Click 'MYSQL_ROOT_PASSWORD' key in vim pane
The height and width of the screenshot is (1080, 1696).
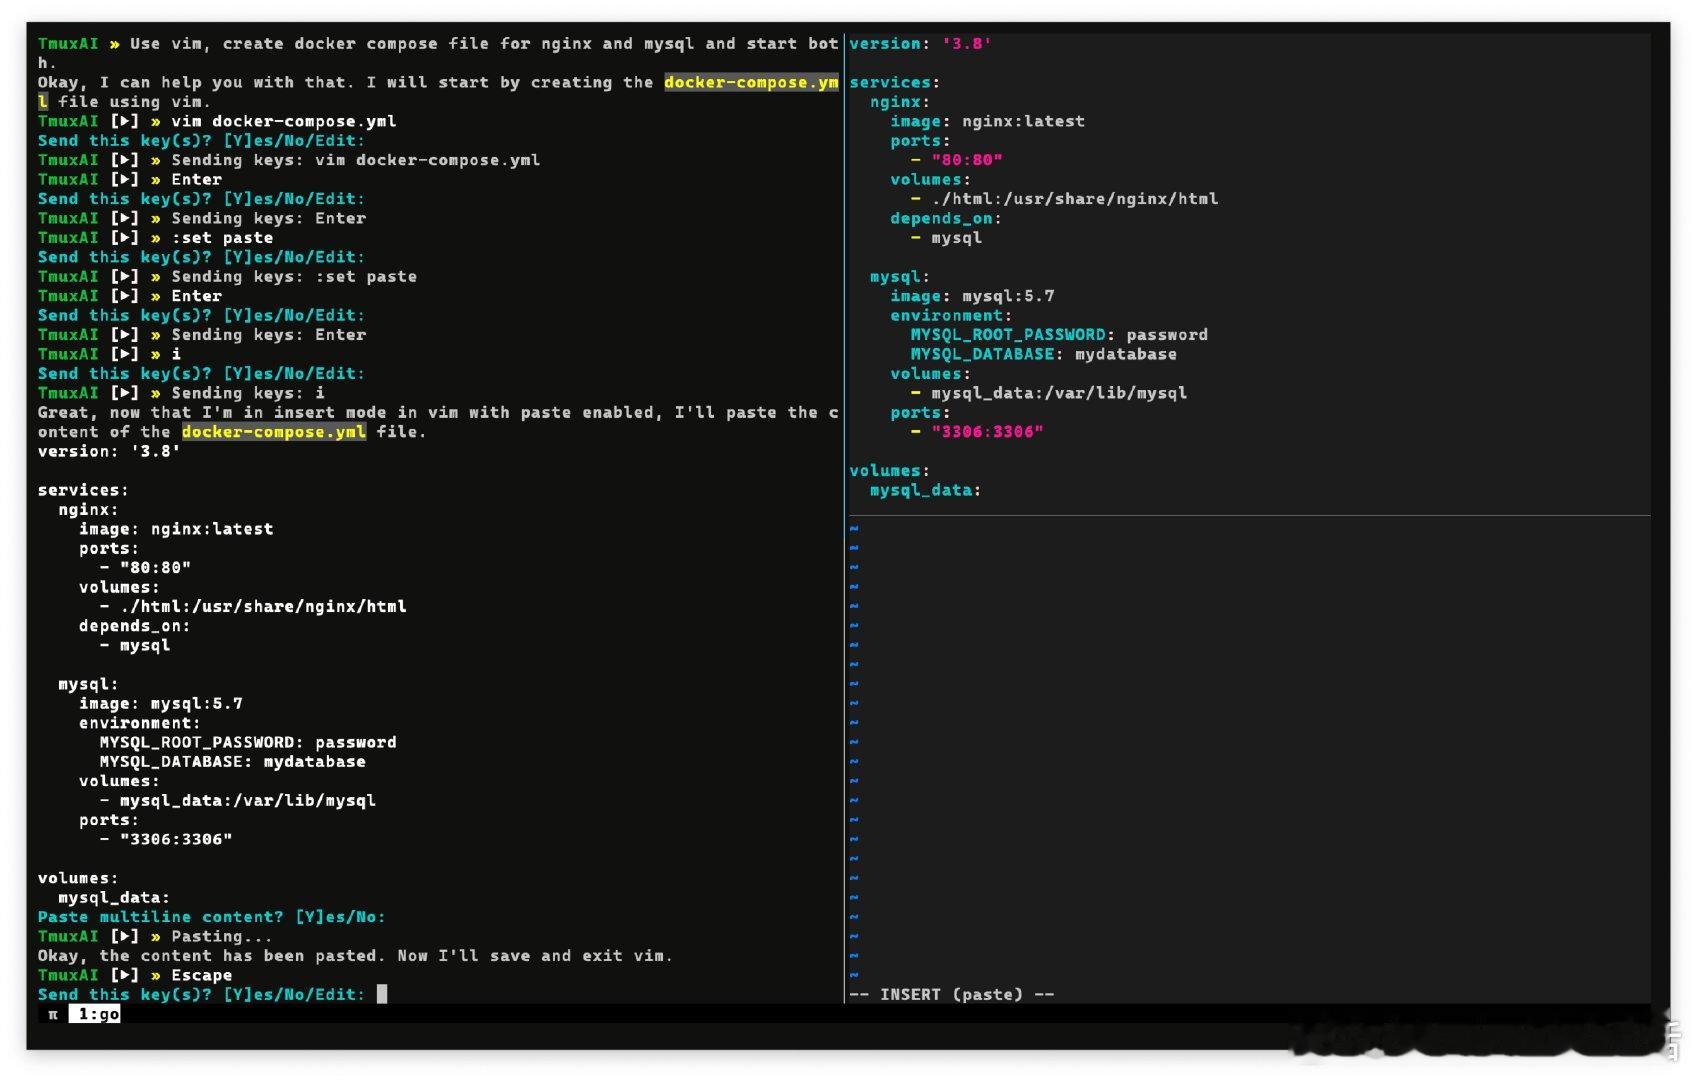click(1008, 335)
